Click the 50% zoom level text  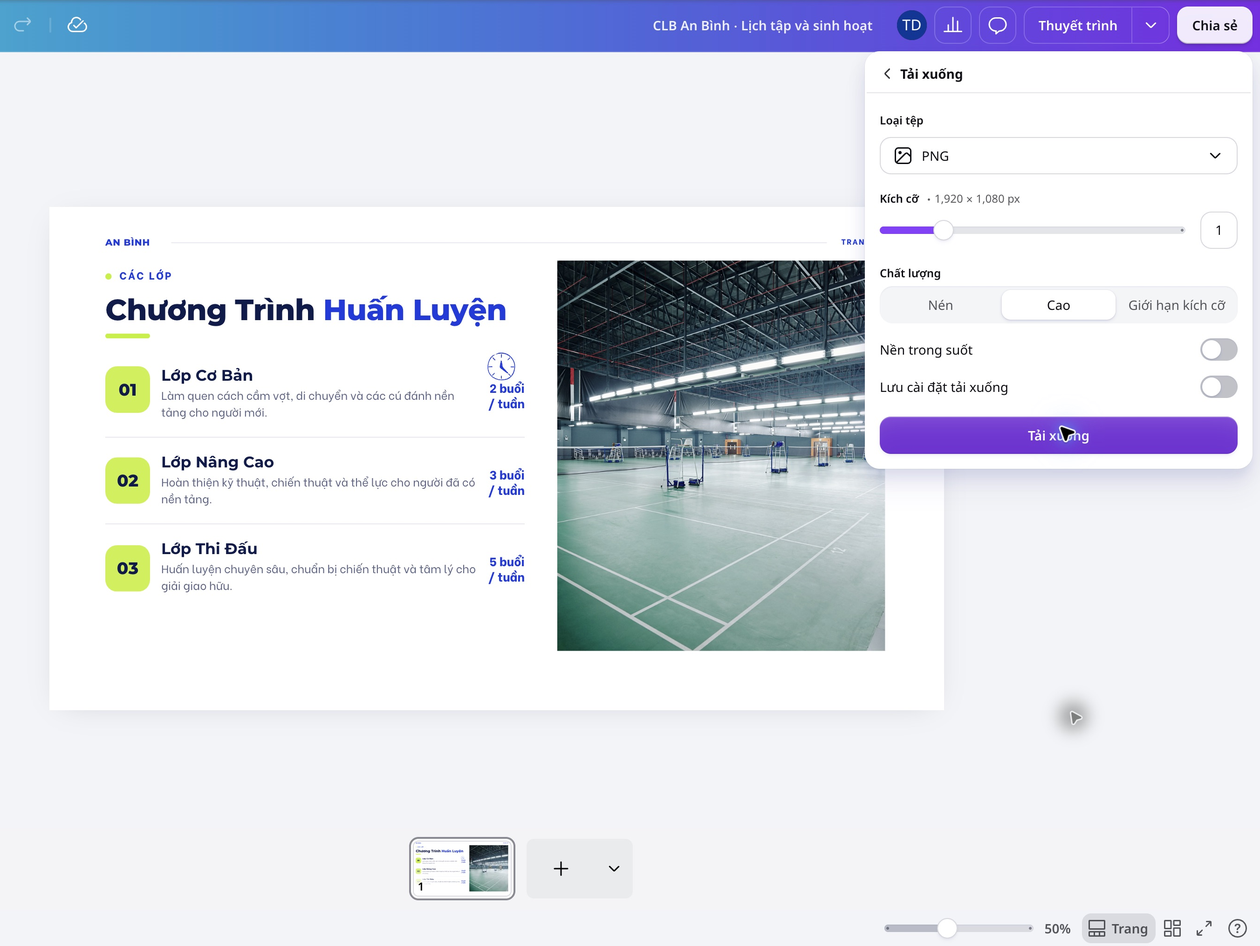click(x=1057, y=928)
